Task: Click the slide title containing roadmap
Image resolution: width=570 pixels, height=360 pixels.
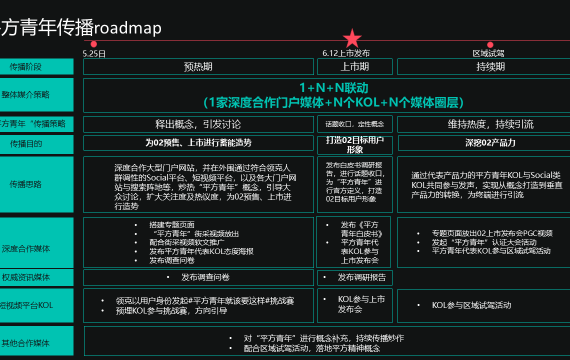Action: [81, 28]
